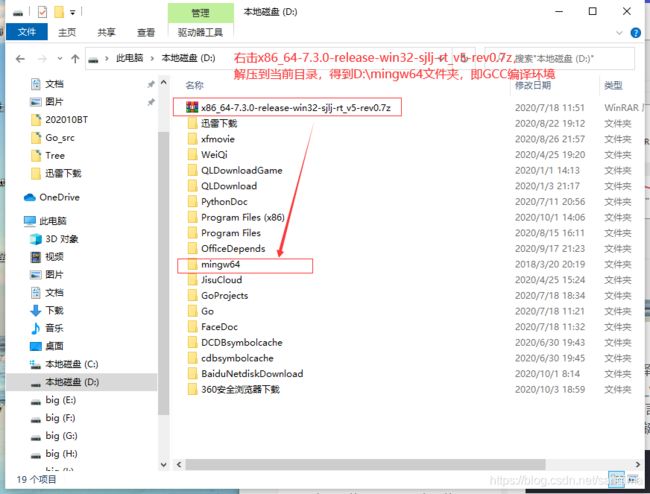Go back with the back arrow
This screenshot has width=650, height=494.
click(20, 58)
